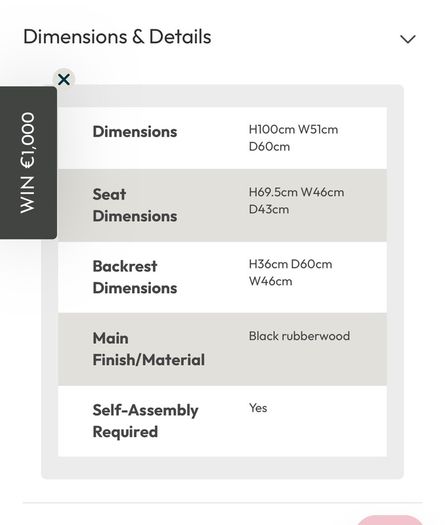Click the Yes self-assembly value

coord(258,408)
